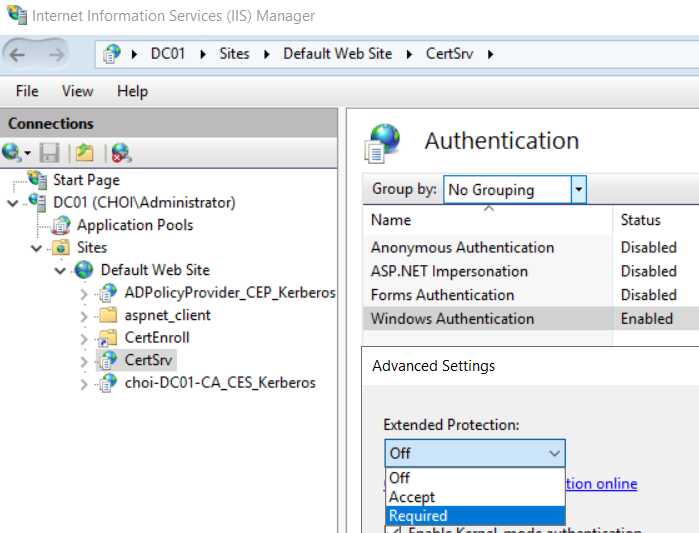This screenshot has width=699, height=533.
Task: Click the Authentication feature globe icon
Action: [382, 144]
